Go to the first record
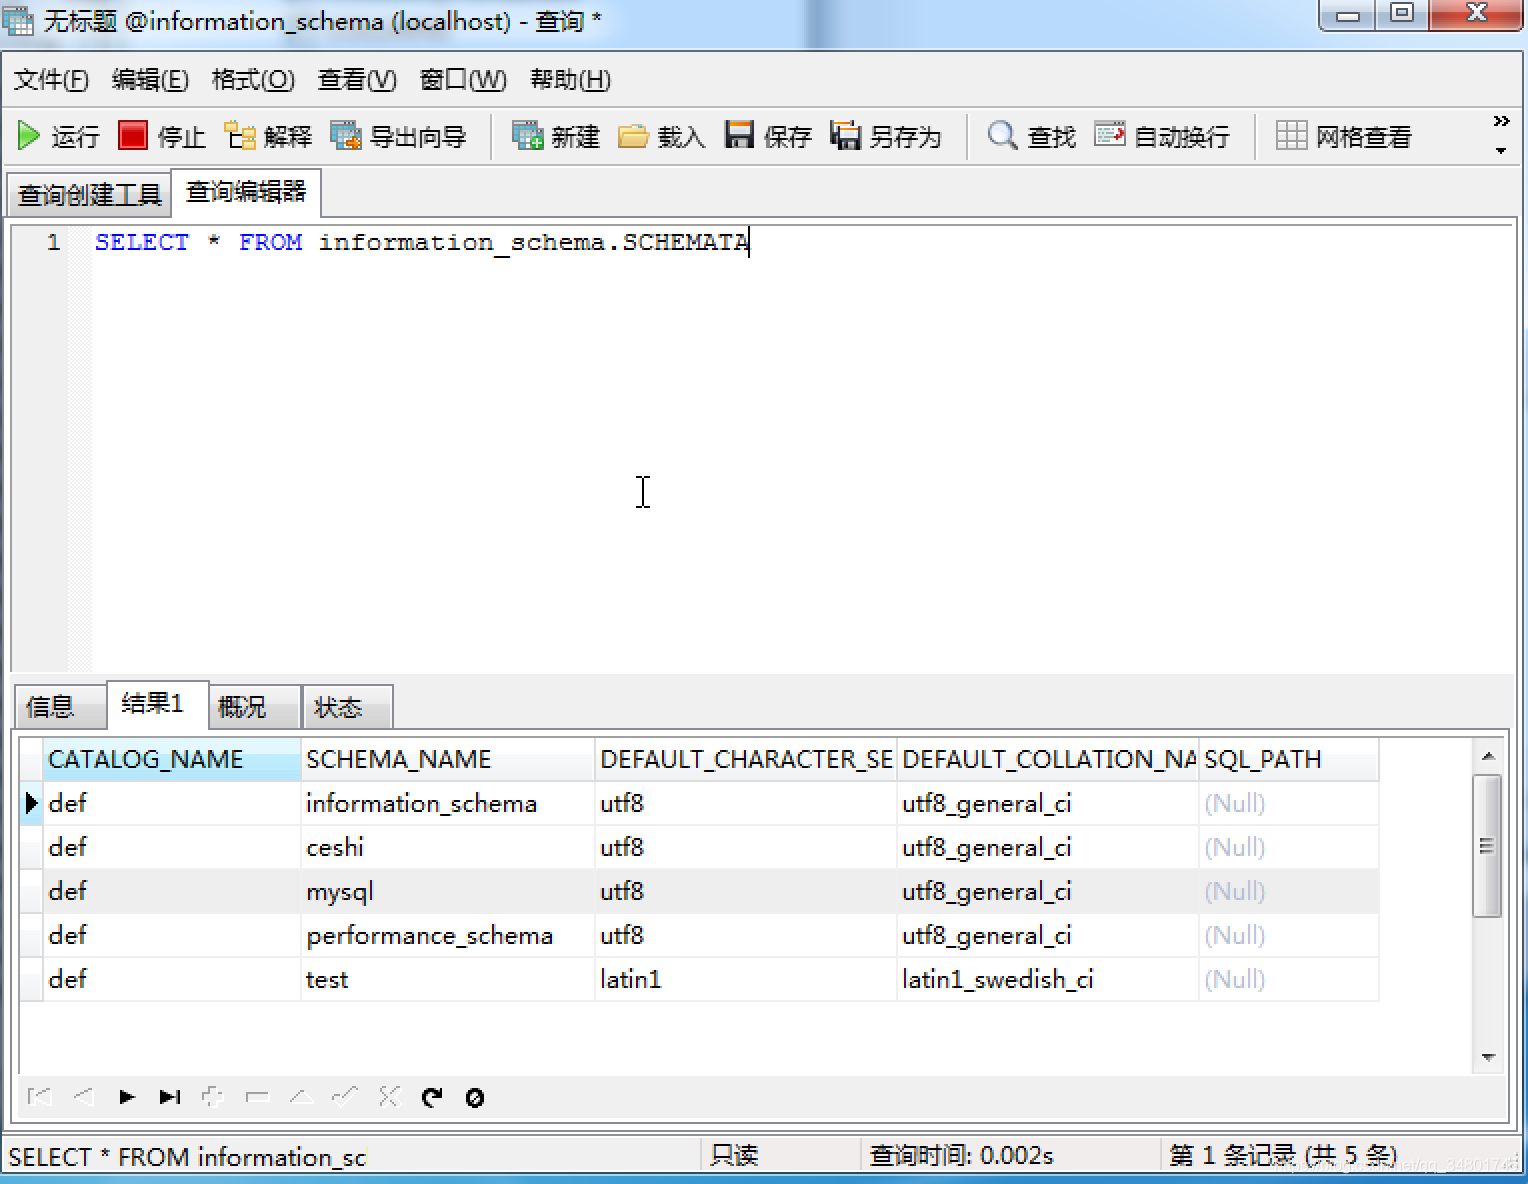Image resolution: width=1528 pixels, height=1184 pixels. click(40, 1097)
